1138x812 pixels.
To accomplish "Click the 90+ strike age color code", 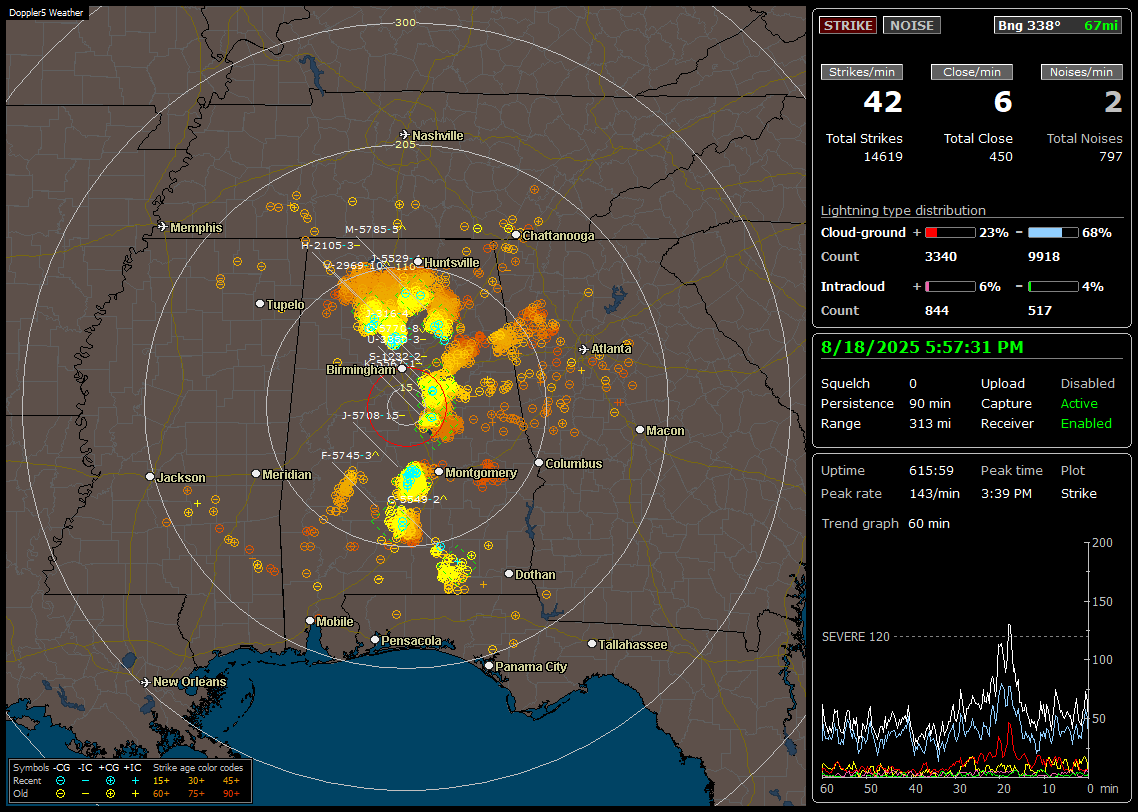I will pos(231,794).
